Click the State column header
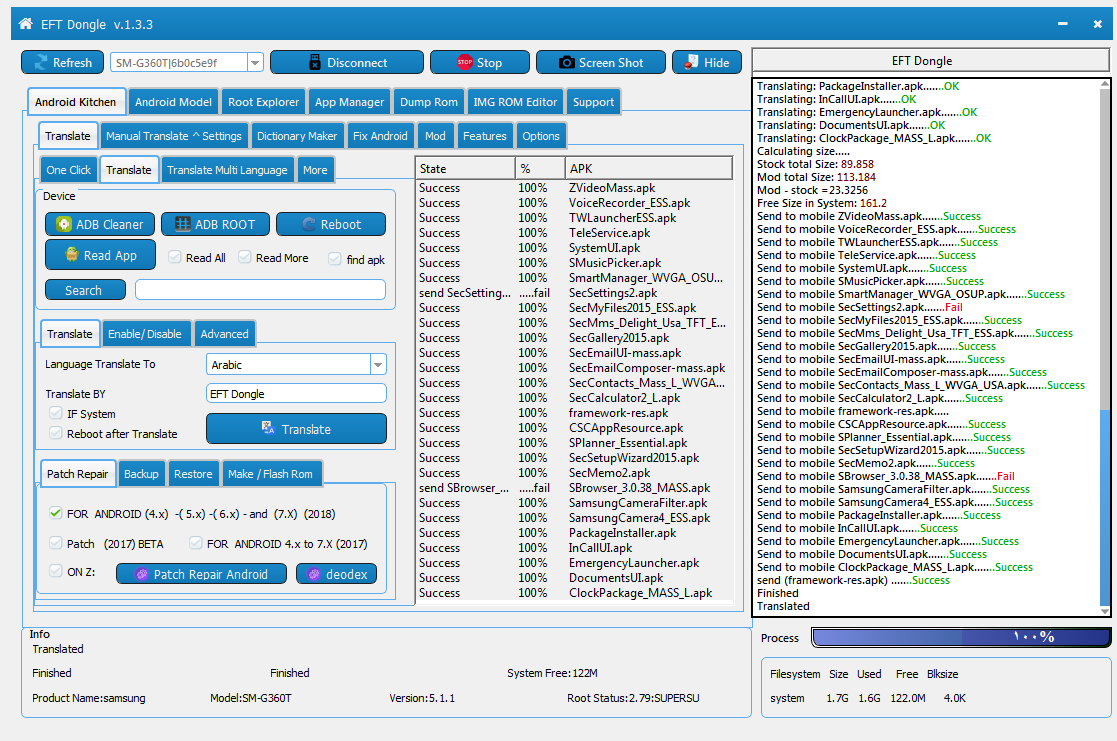This screenshot has height=741, width=1117. click(x=465, y=168)
